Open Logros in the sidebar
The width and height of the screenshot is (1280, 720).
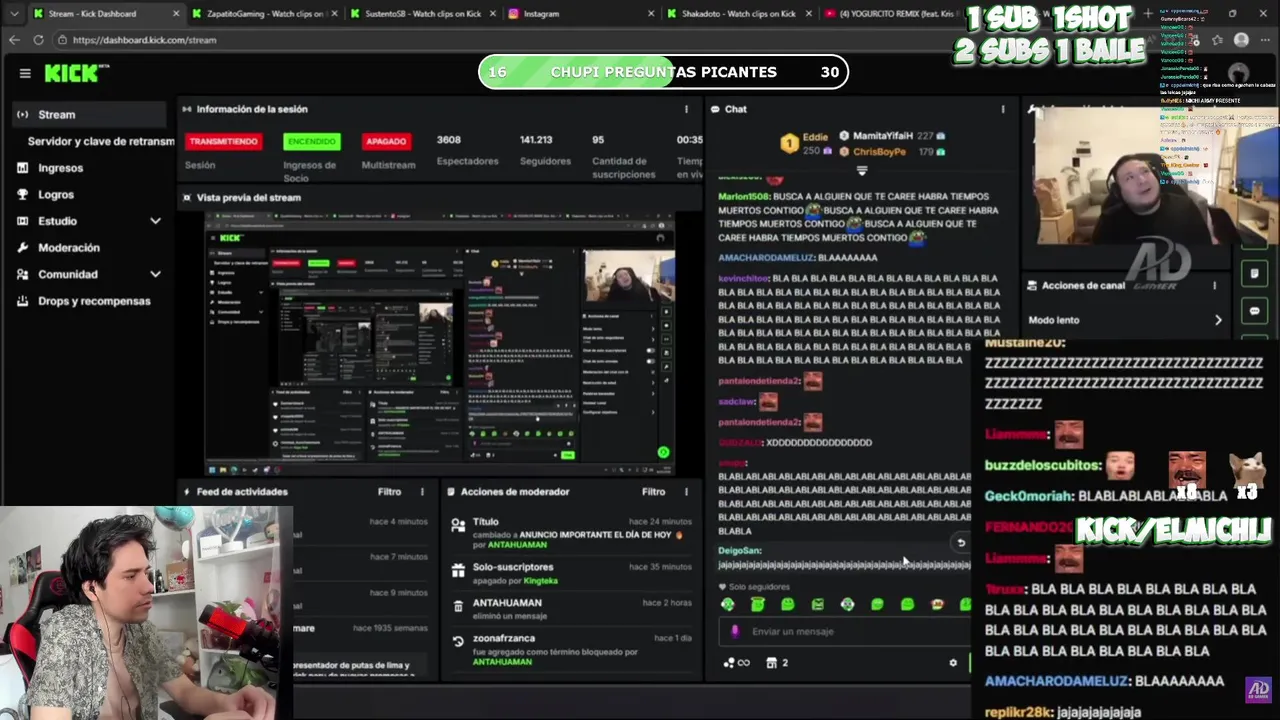[56, 194]
